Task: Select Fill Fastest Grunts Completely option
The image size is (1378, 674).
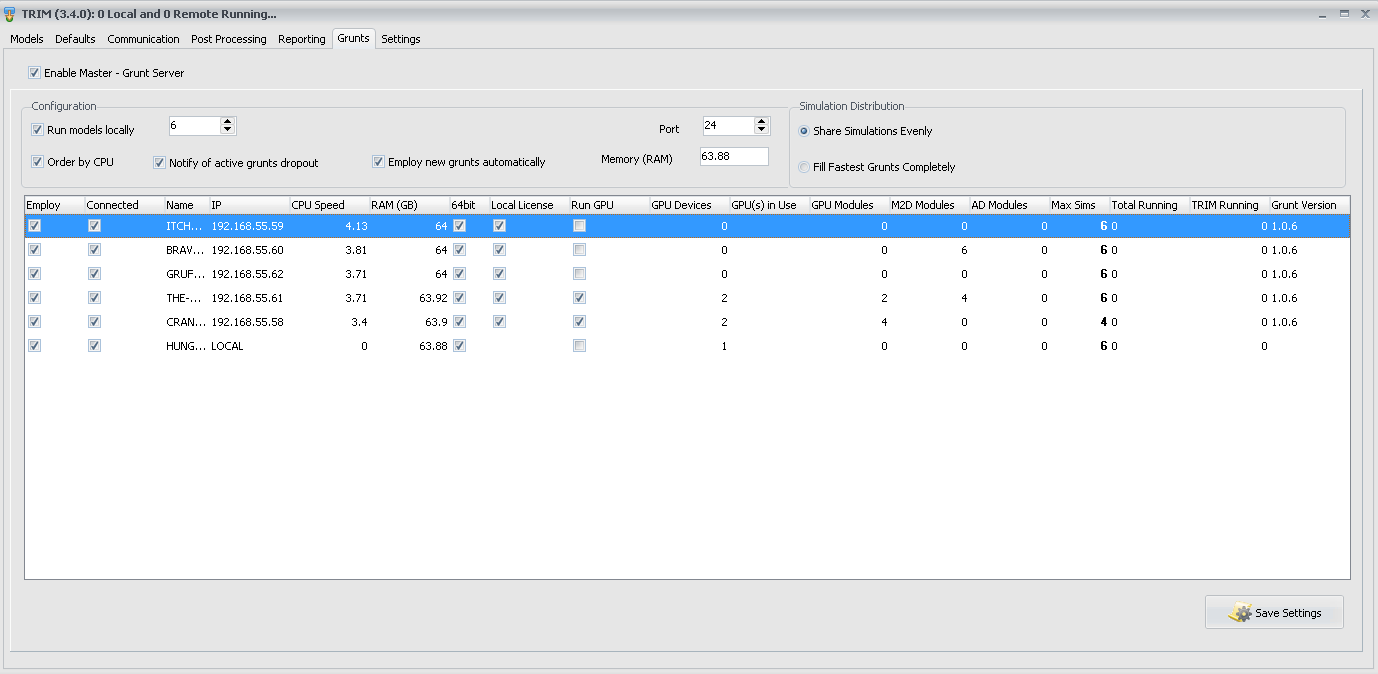Action: 805,167
